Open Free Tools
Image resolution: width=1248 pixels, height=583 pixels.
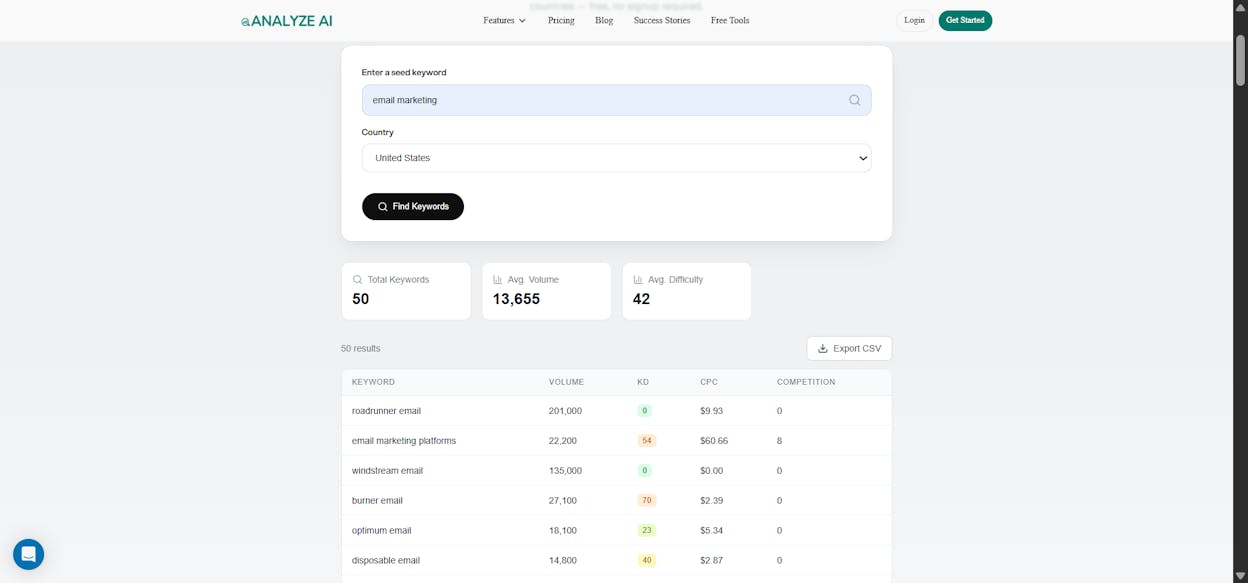click(730, 20)
